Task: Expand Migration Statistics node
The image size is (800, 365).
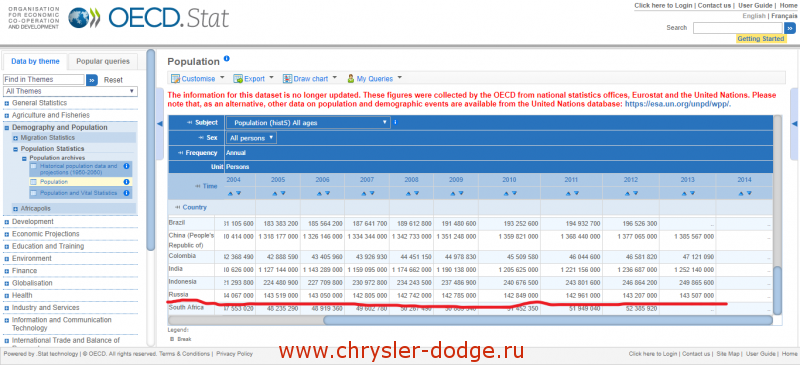Action: [15, 138]
